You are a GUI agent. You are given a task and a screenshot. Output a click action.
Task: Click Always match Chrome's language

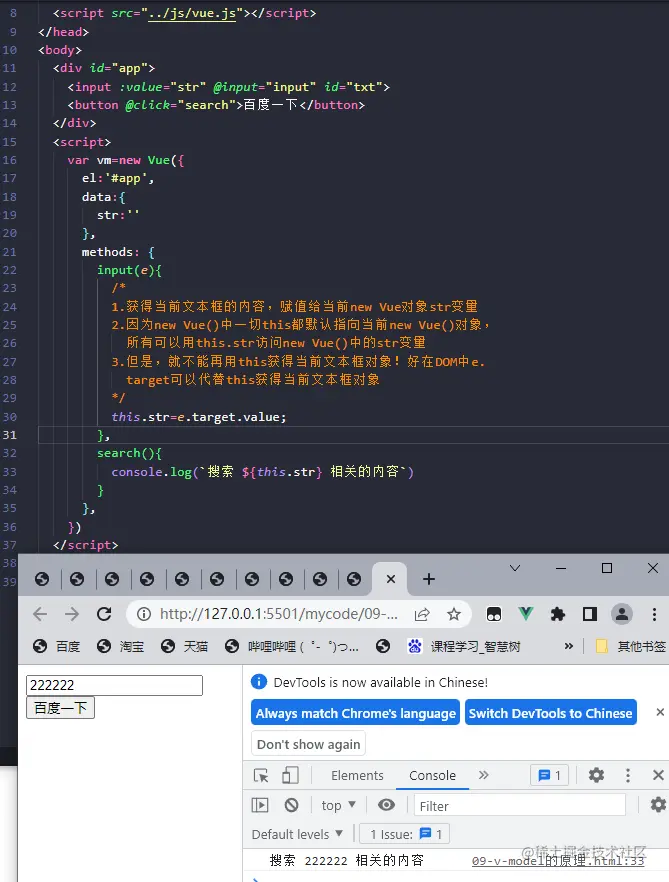[356, 713]
